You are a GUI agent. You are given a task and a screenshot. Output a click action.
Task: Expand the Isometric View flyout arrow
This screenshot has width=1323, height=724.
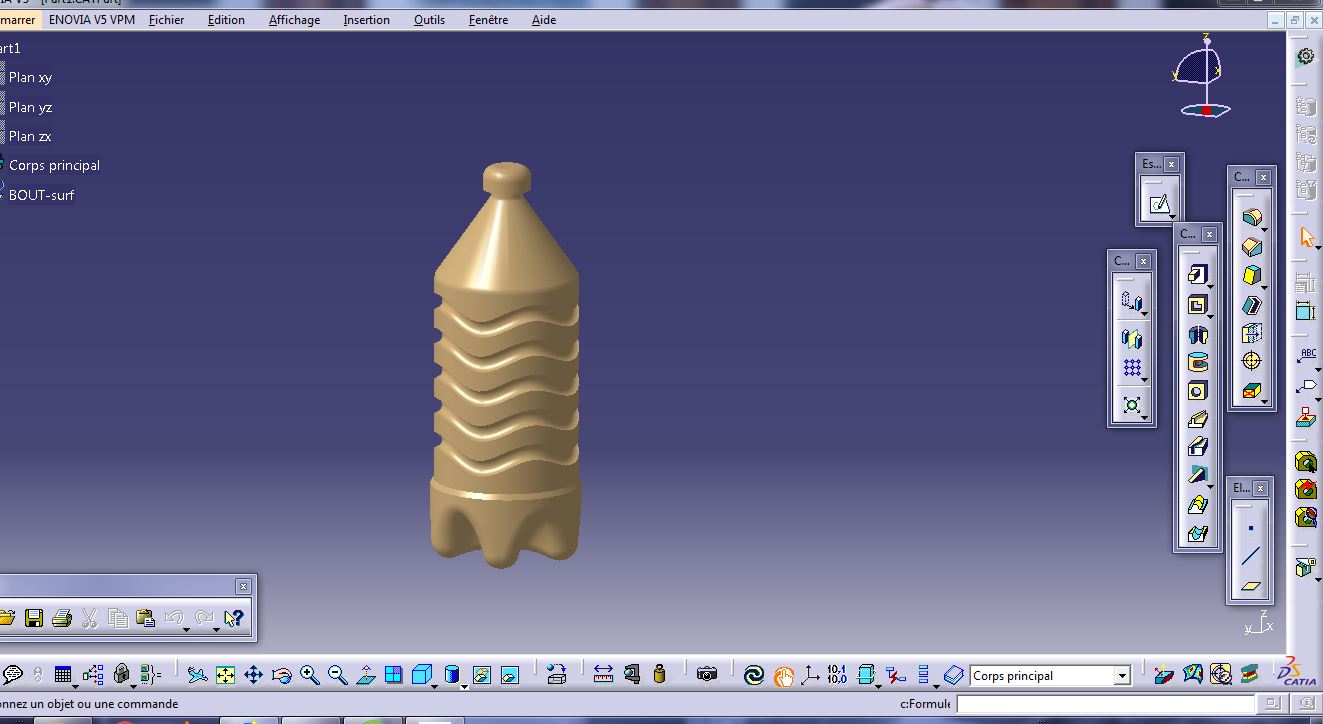click(435, 685)
